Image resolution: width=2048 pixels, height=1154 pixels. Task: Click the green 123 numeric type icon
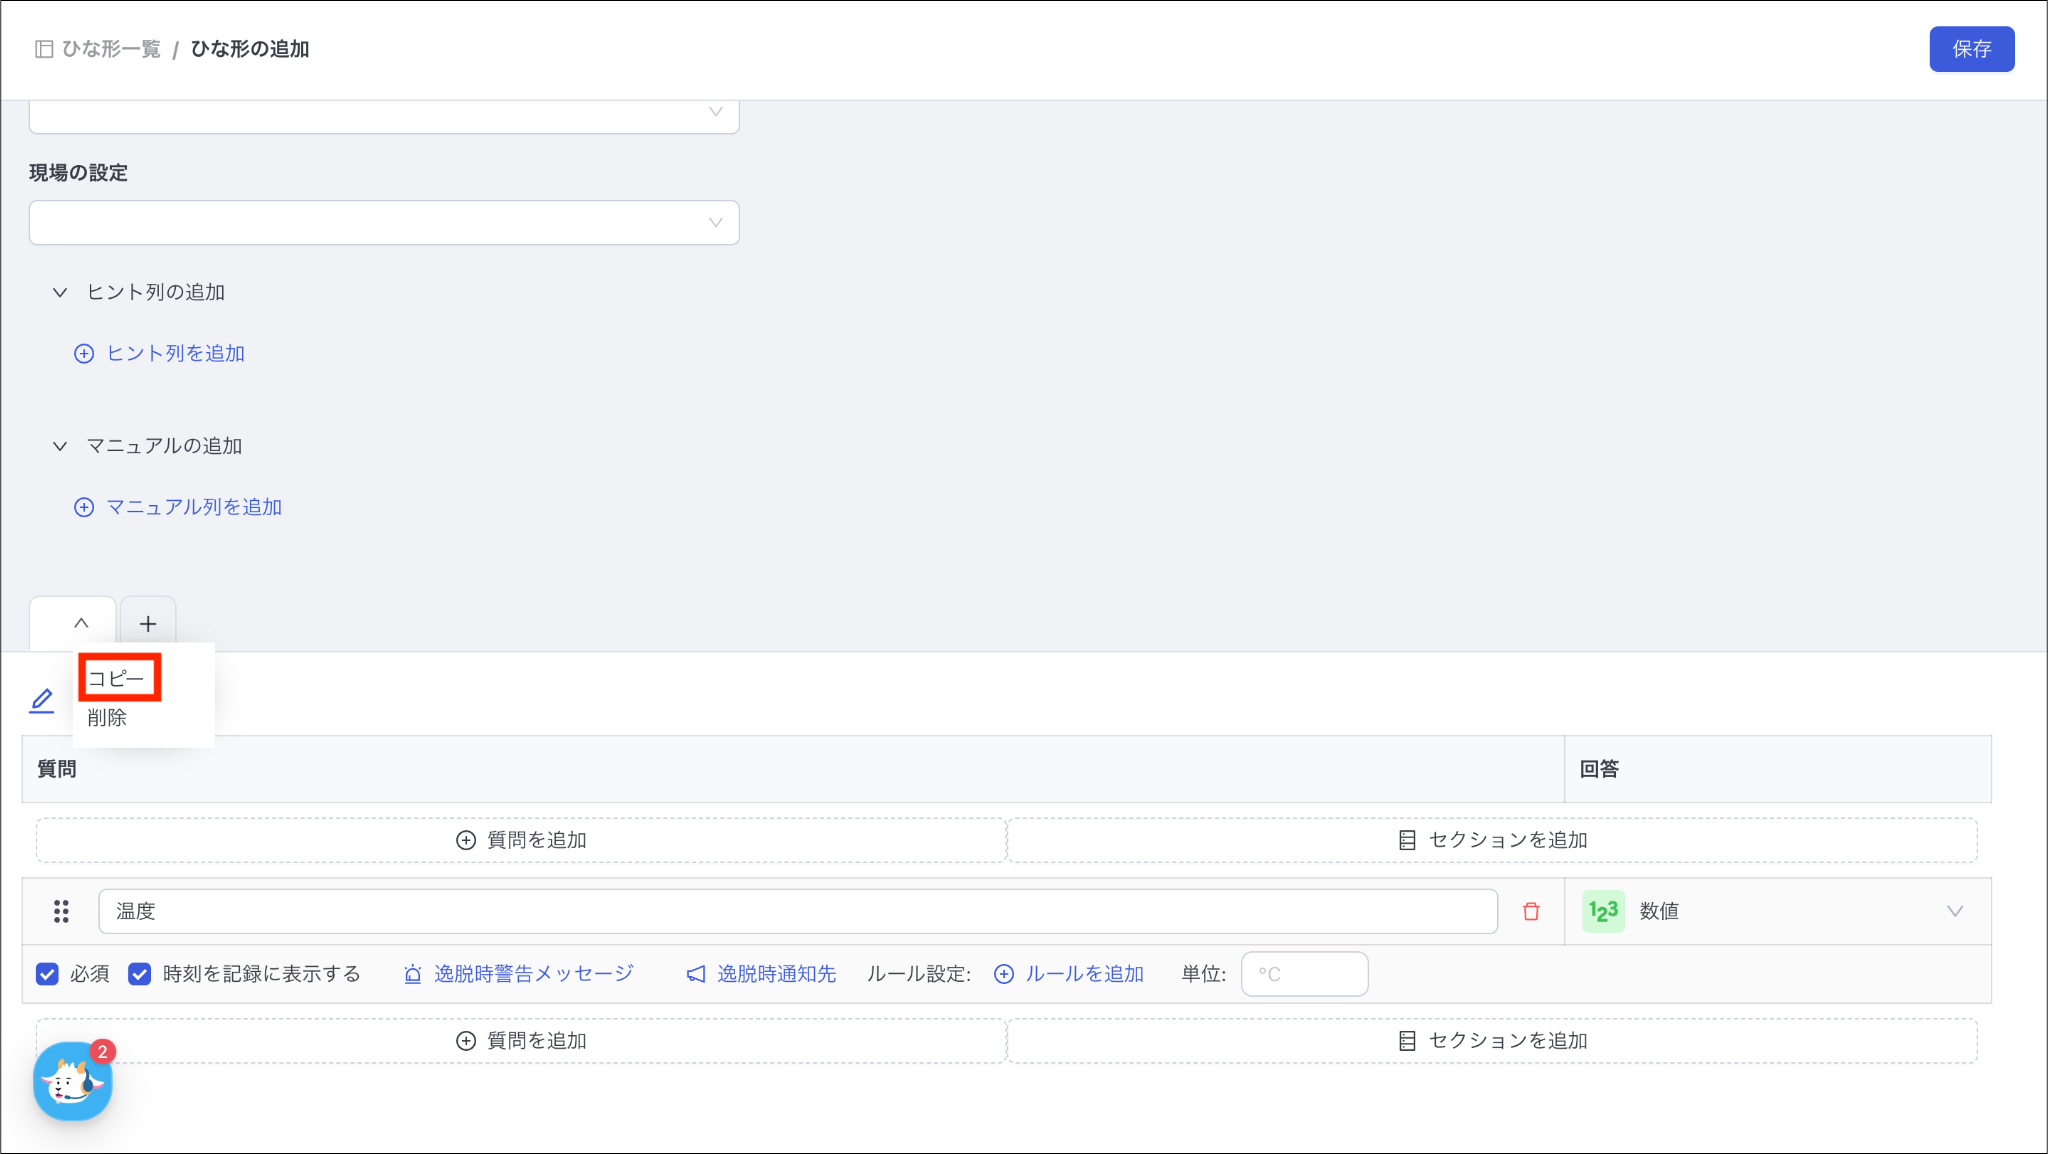1603,911
